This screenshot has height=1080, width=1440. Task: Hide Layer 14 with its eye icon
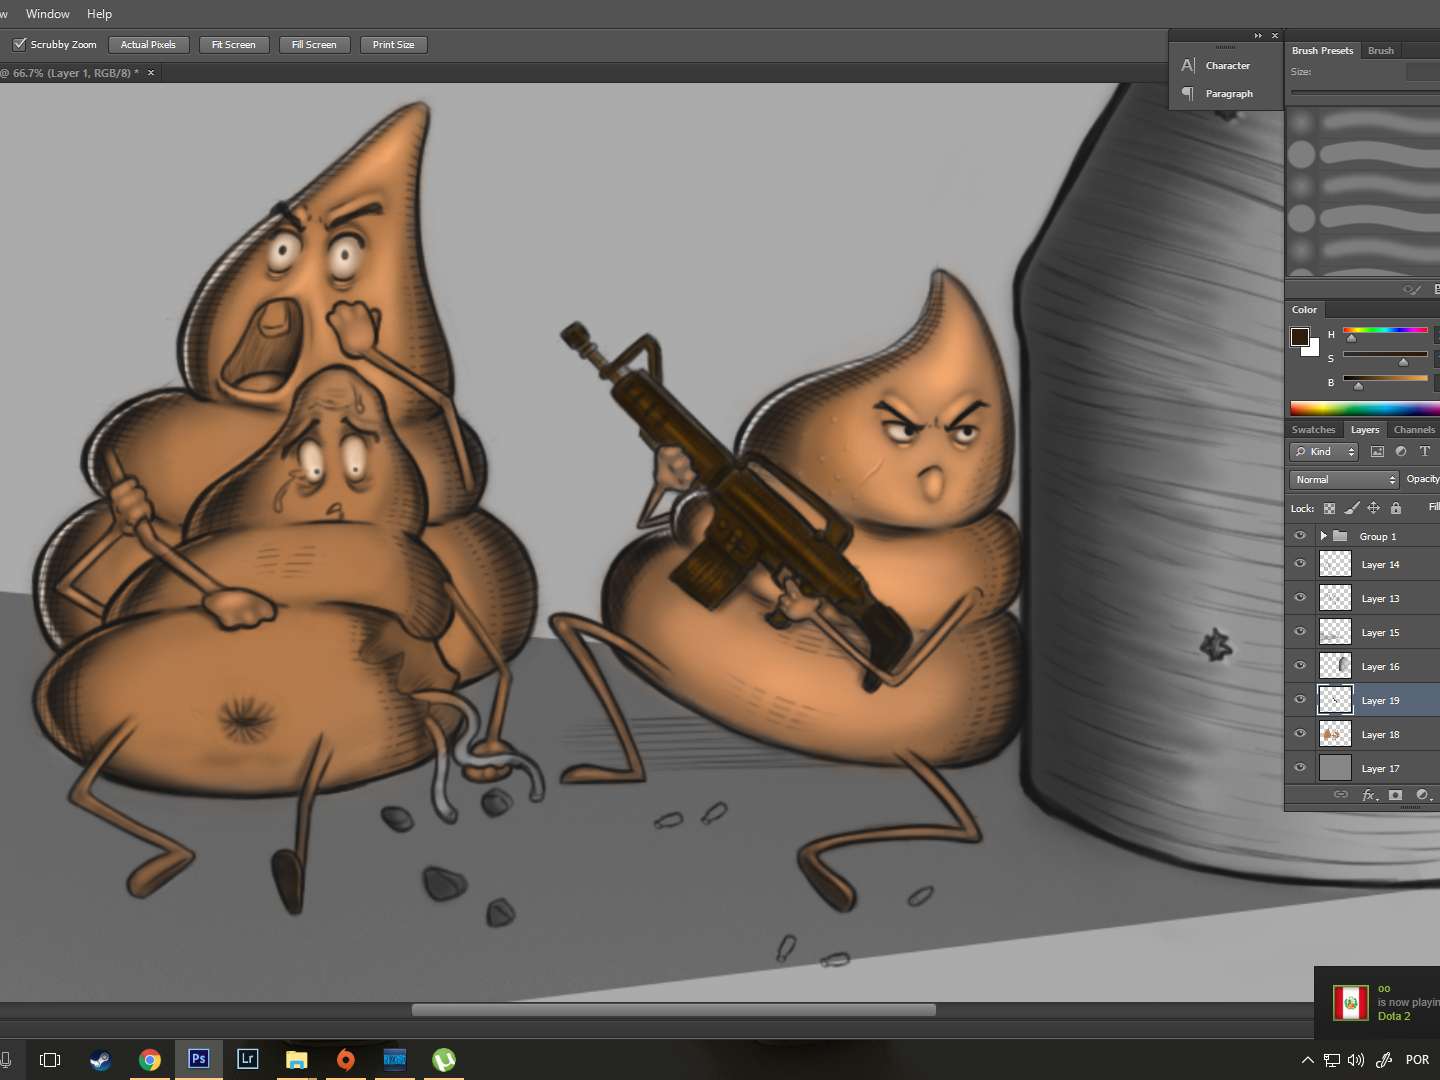(x=1300, y=564)
